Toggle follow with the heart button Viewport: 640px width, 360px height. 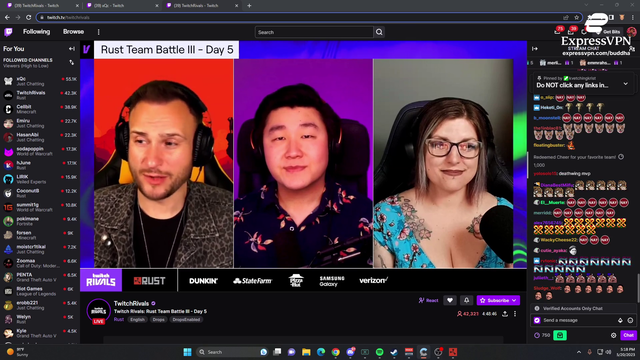[x=450, y=300]
